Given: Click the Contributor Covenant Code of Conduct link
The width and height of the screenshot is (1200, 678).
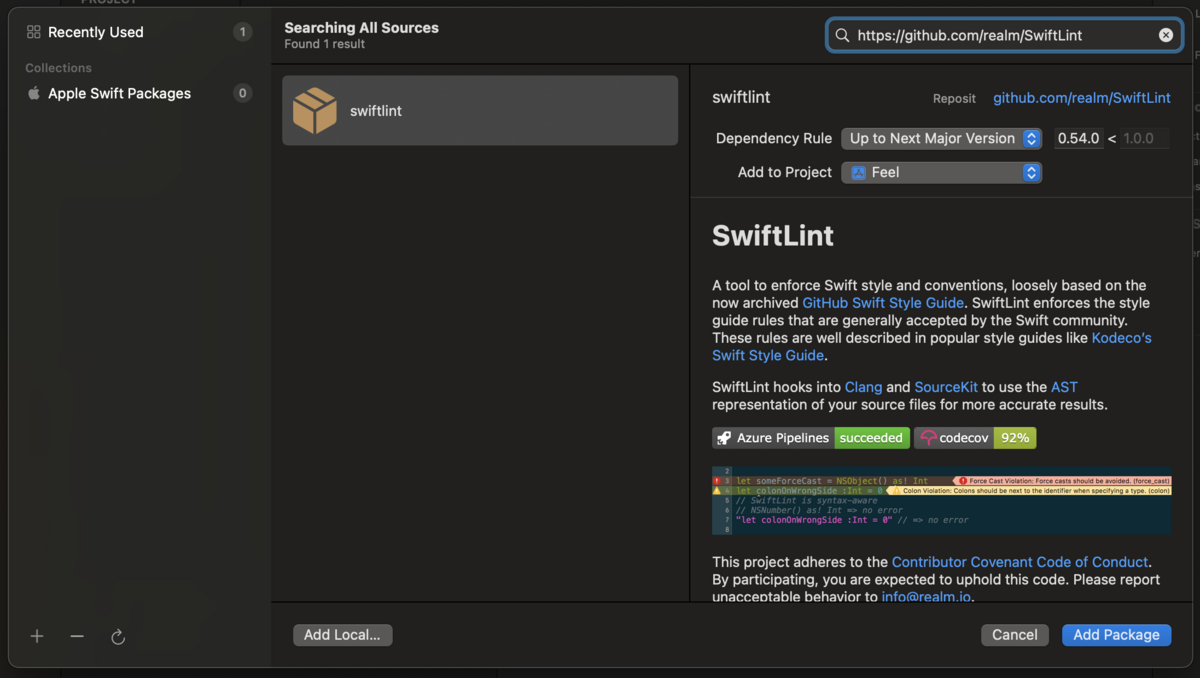Looking at the screenshot, I should click(1020, 562).
